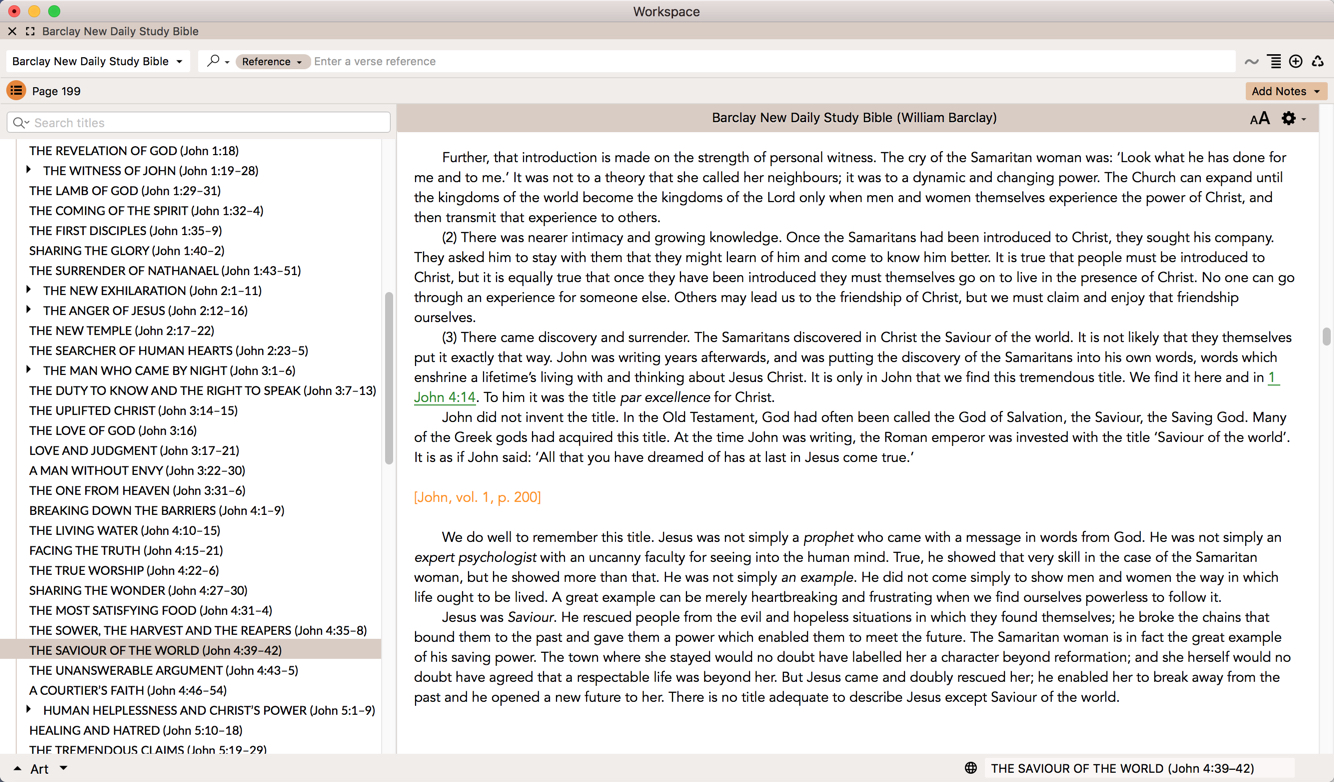
Task: Click the fullscreen expand icon beside tab title
Action: click(30, 31)
